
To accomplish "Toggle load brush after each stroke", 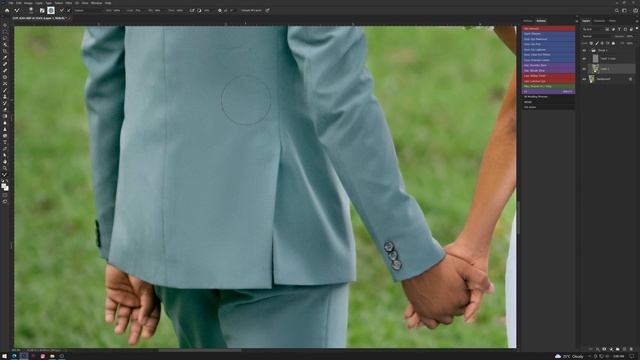I will [62, 10].
